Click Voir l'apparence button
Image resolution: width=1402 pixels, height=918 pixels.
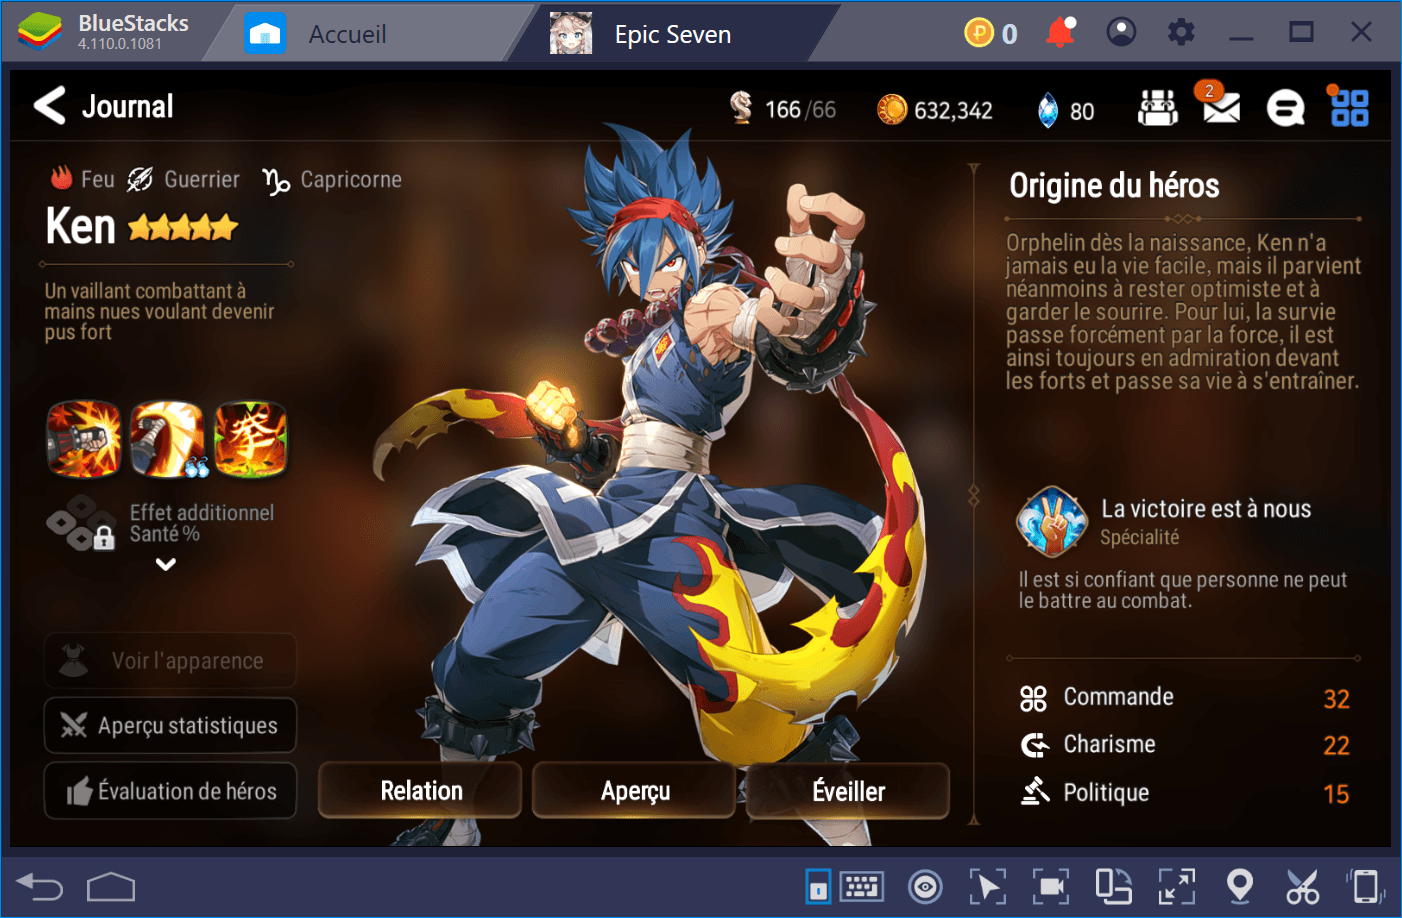pos(170,661)
